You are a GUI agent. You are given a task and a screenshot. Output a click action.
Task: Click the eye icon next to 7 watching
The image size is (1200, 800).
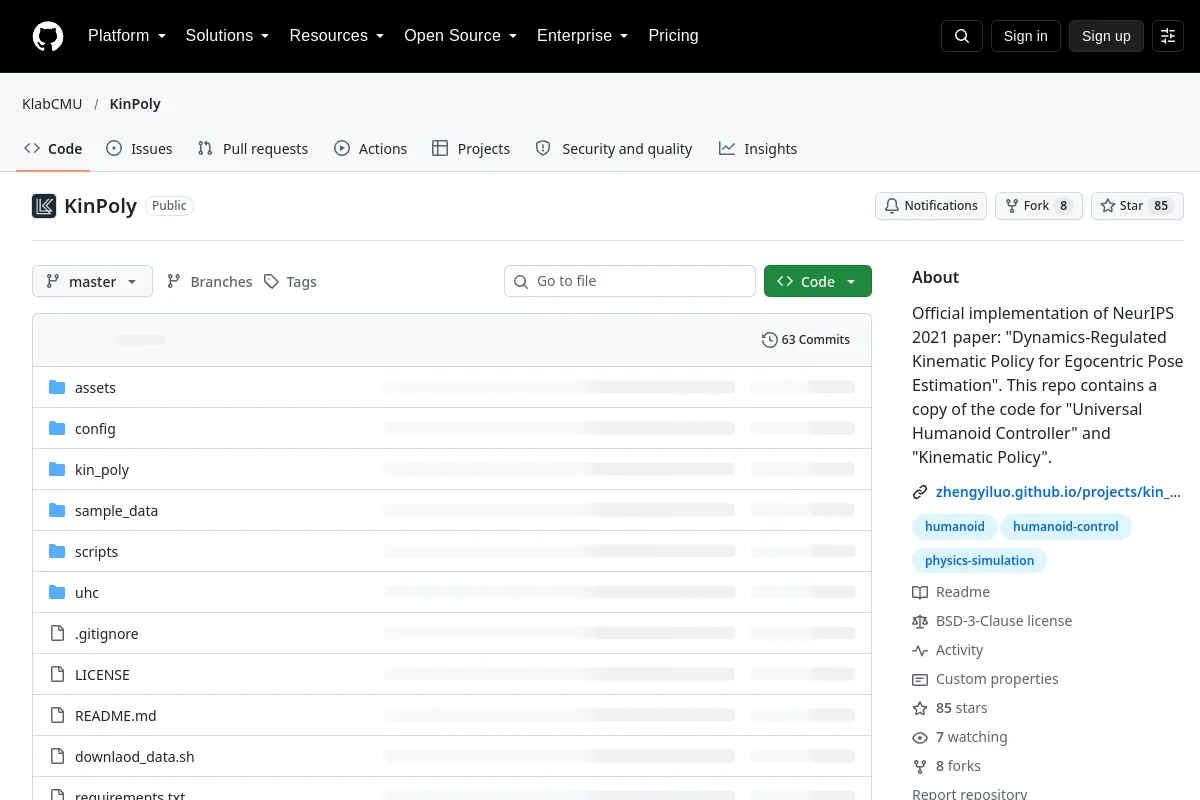920,737
